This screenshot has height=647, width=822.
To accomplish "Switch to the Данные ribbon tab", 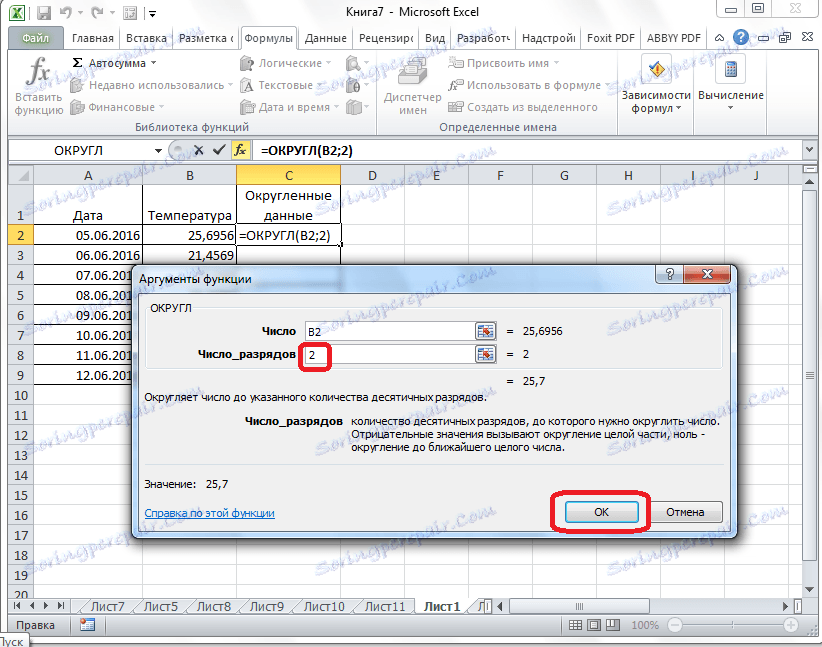I will pos(326,38).
